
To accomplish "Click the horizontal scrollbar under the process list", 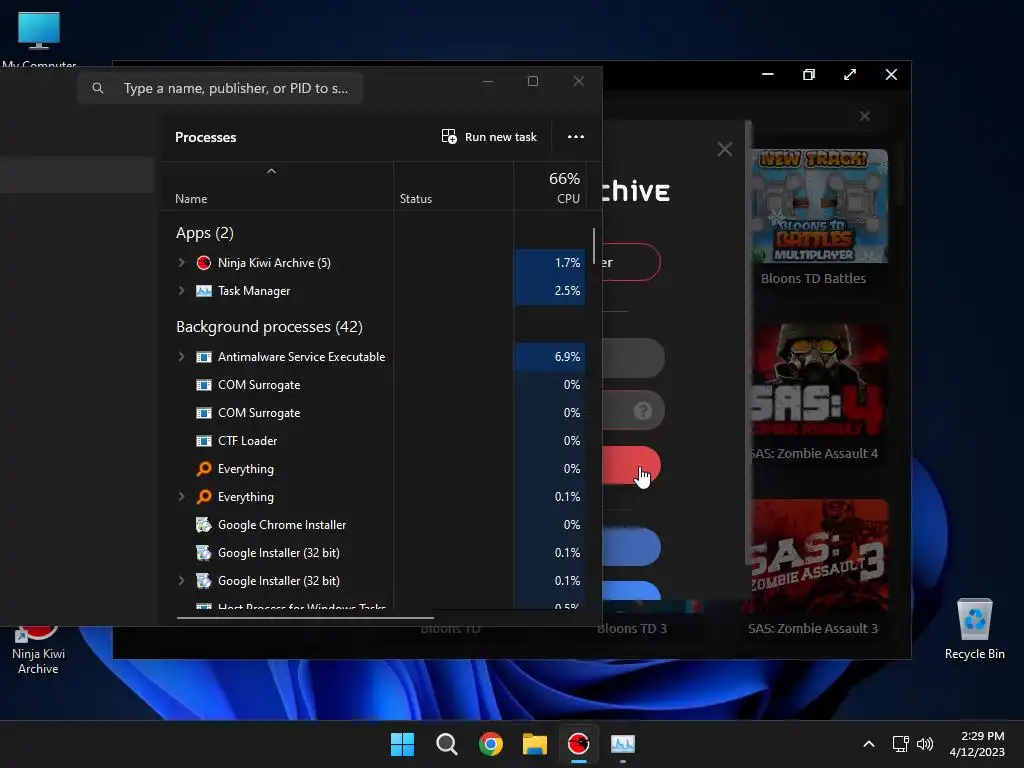I will [x=305, y=617].
